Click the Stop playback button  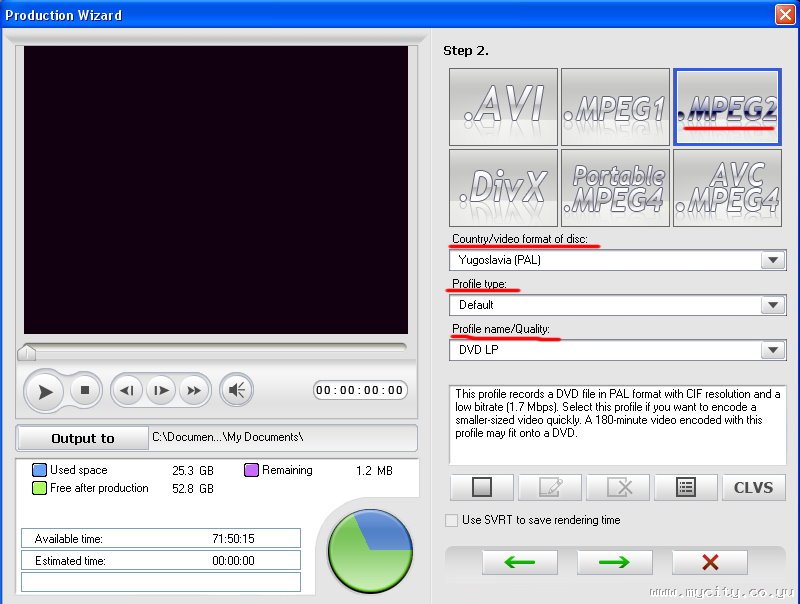pyautogui.click(x=85, y=390)
